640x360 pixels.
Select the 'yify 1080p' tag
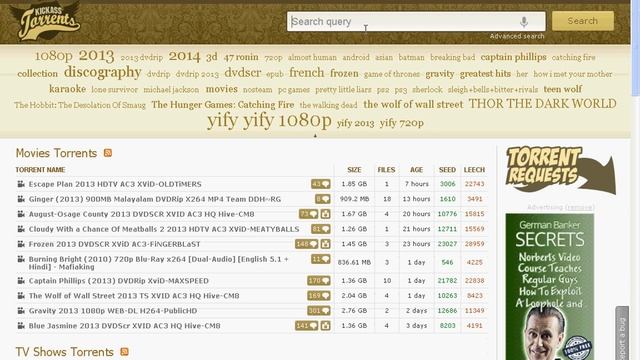pos(287,121)
